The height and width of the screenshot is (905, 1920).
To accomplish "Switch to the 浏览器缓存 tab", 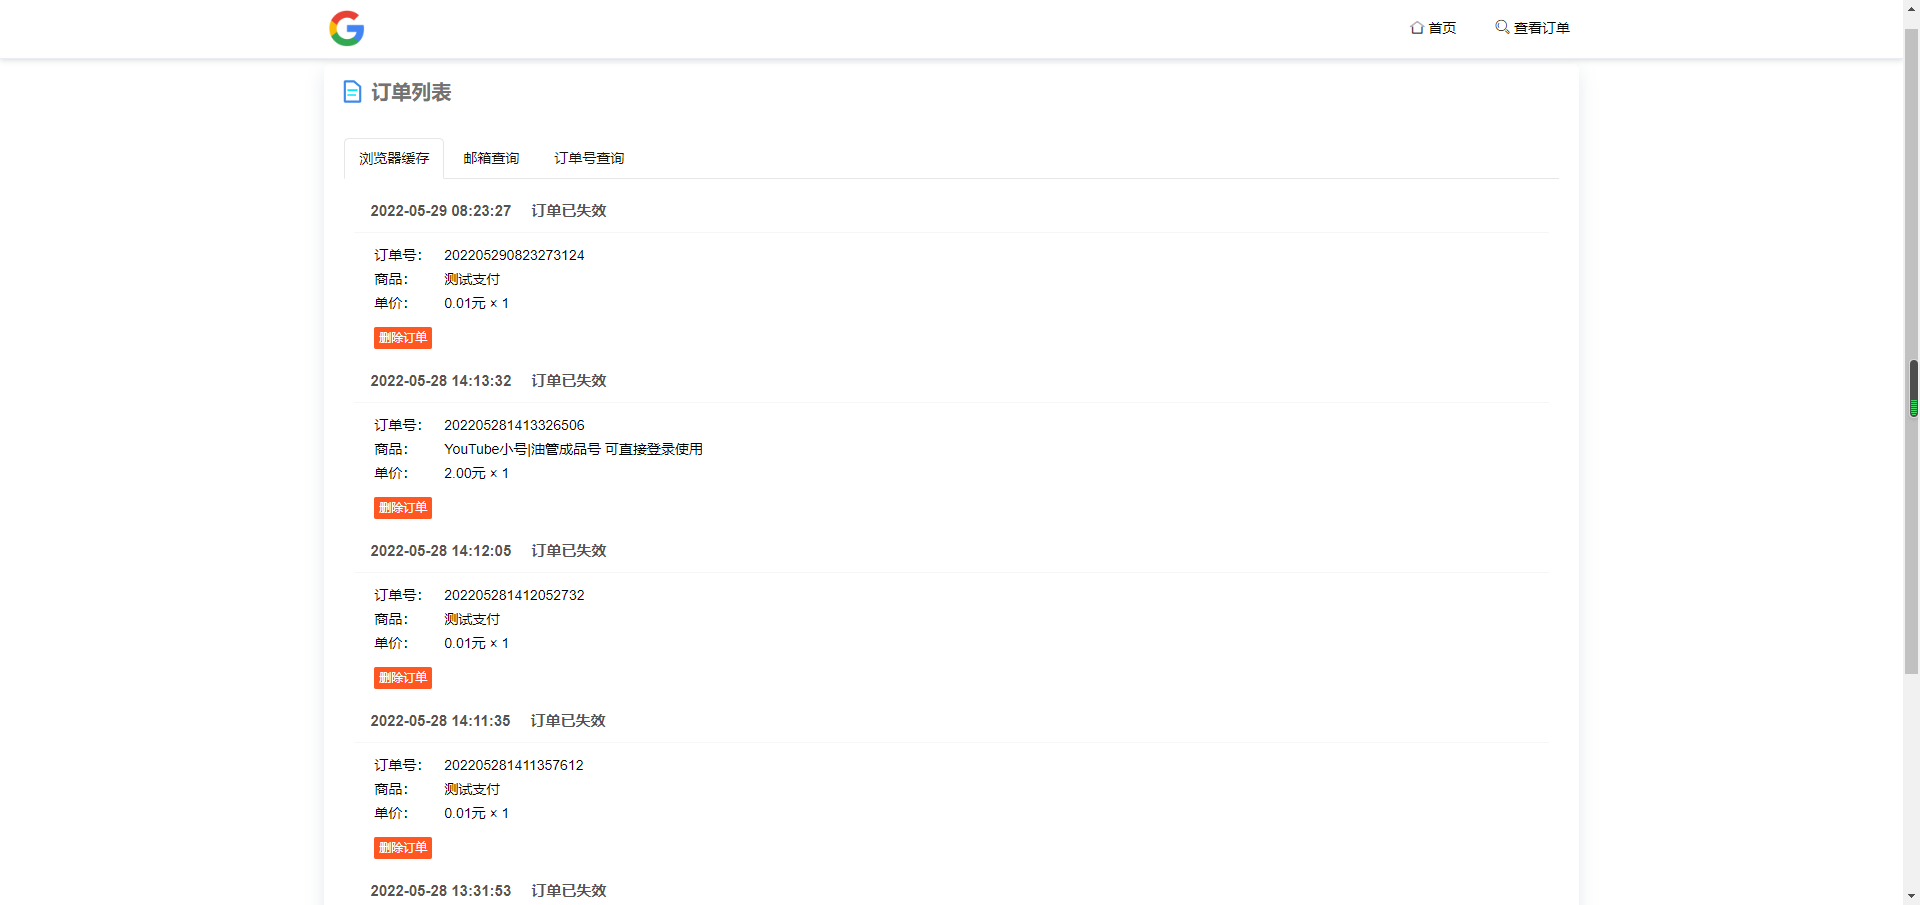I will [x=394, y=158].
